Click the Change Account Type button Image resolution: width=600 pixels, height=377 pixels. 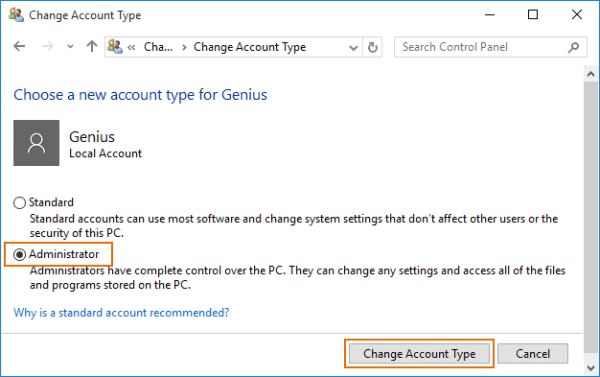(x=419, y=354)
